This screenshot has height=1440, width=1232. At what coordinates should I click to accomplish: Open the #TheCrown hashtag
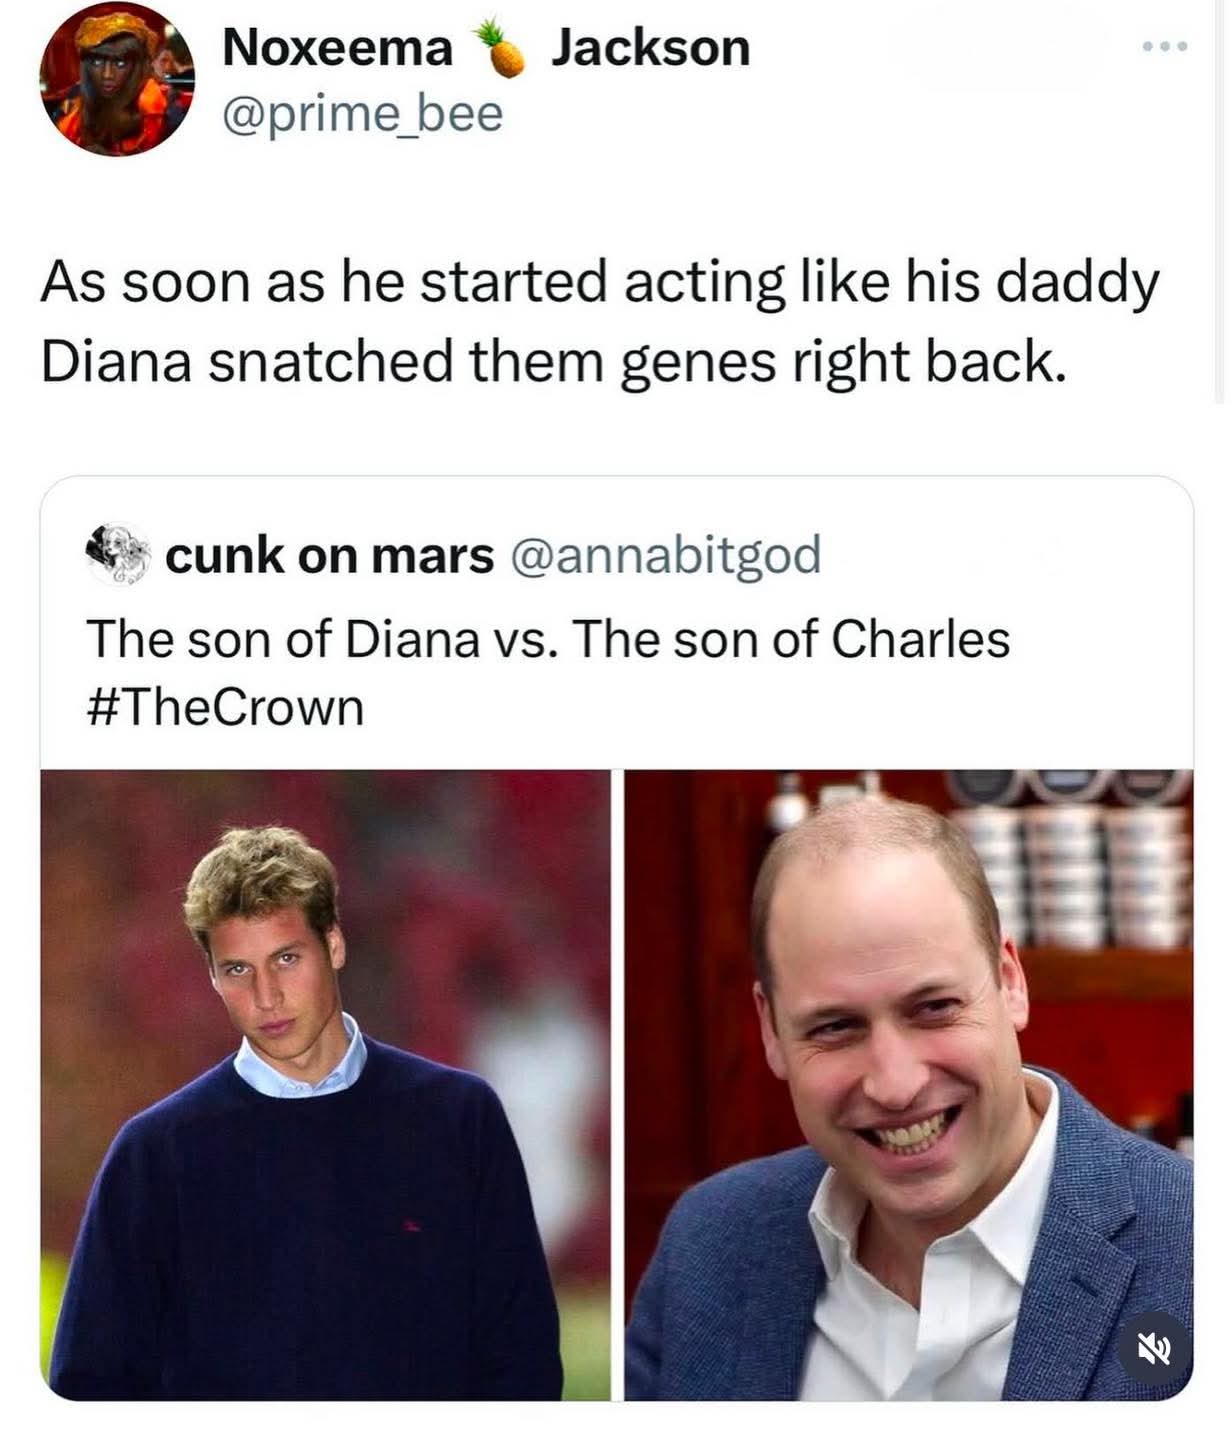pyautogui.click(x=225, y=708)
